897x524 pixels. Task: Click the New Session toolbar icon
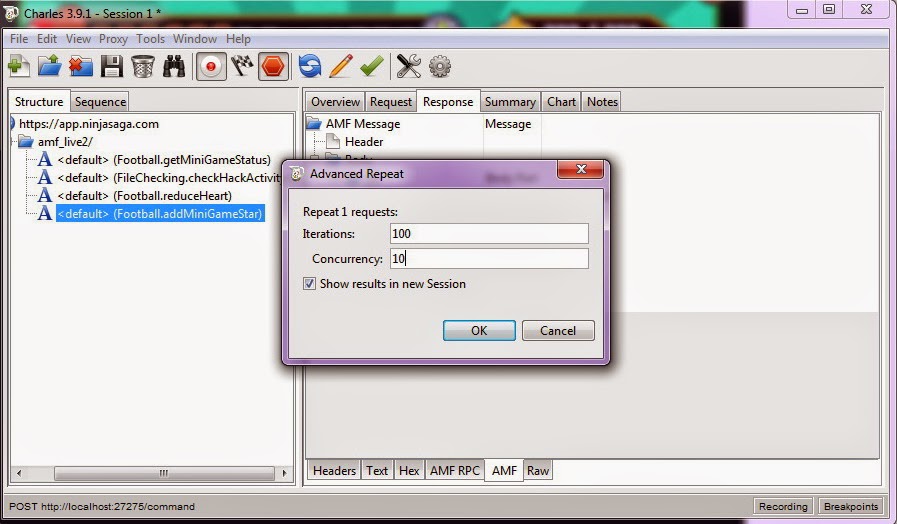pos(19,66)
